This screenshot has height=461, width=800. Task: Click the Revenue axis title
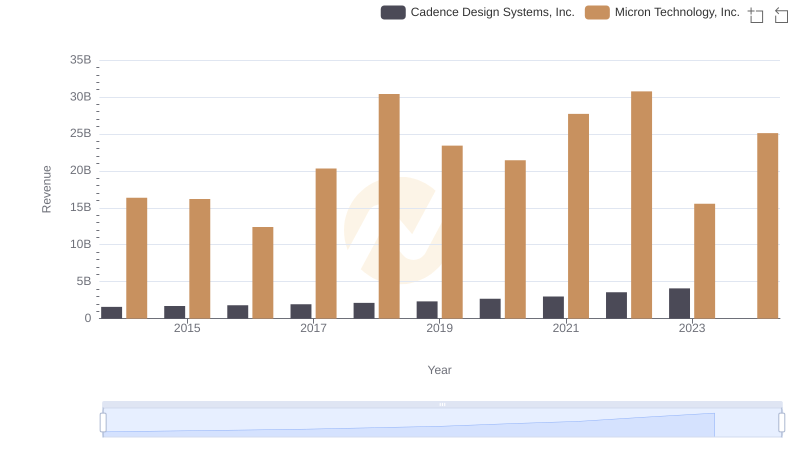(46, 189)
